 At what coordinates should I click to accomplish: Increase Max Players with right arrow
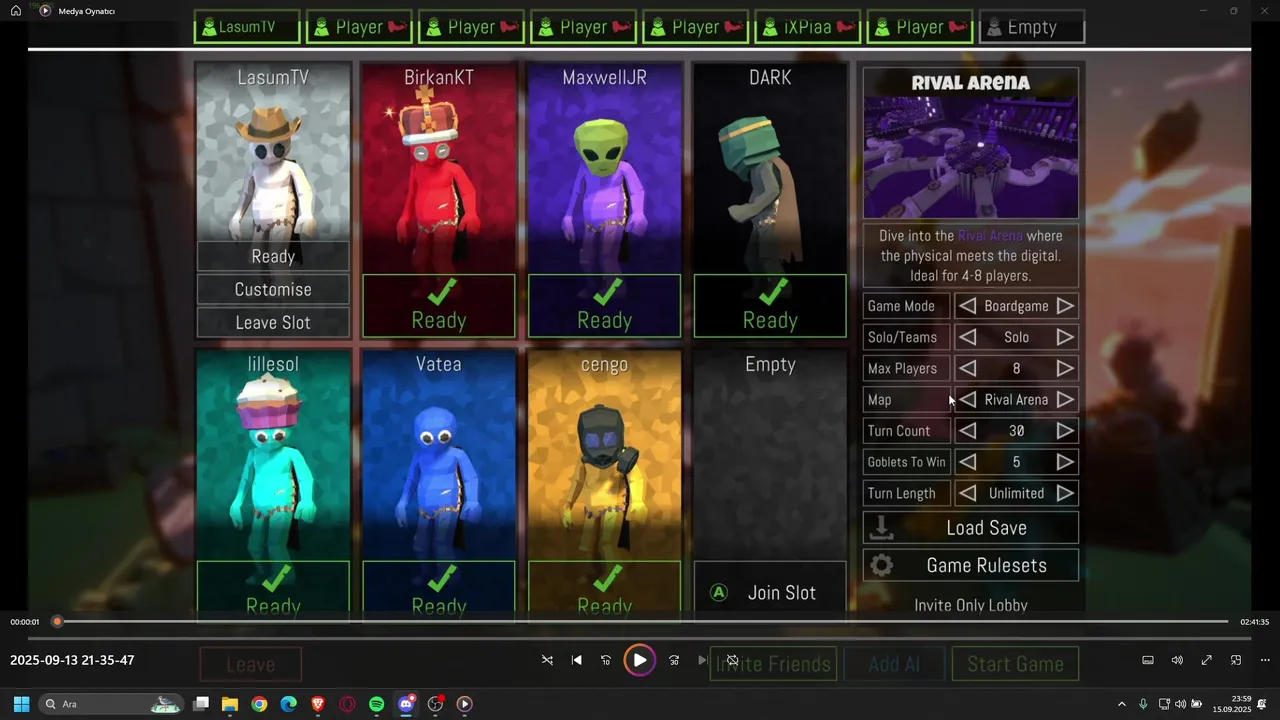[1065, 368]
